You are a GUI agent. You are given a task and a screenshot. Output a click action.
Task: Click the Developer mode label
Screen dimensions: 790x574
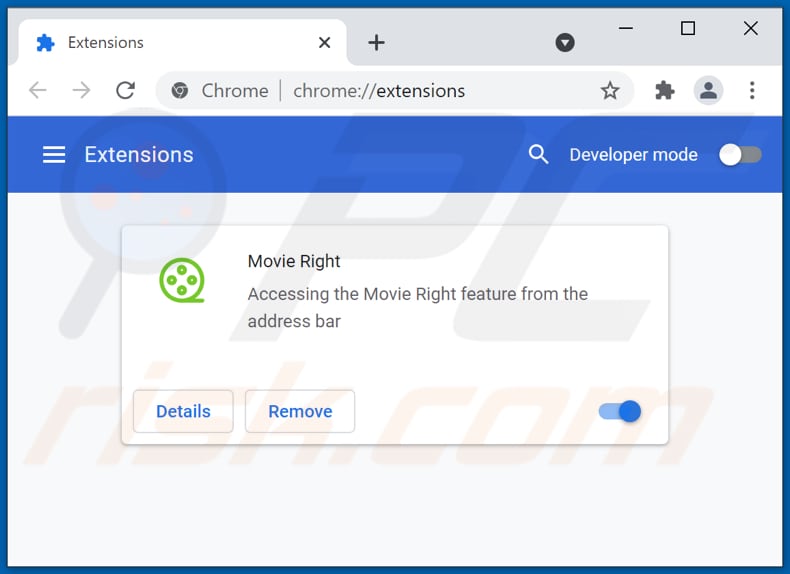click(x=633, y=155)
